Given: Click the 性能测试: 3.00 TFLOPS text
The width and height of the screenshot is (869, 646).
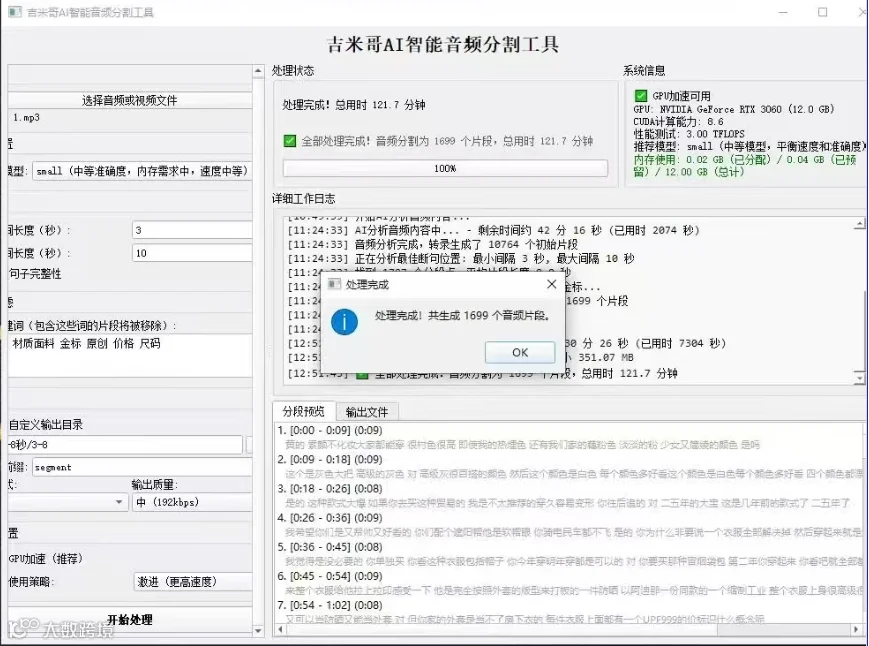Looking at the screenshot, I should [689, 134].
